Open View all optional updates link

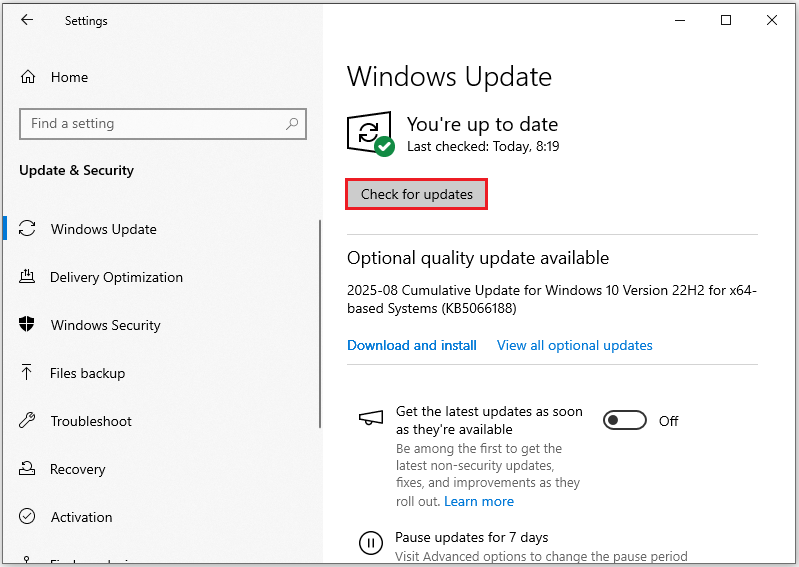[574, 345]
